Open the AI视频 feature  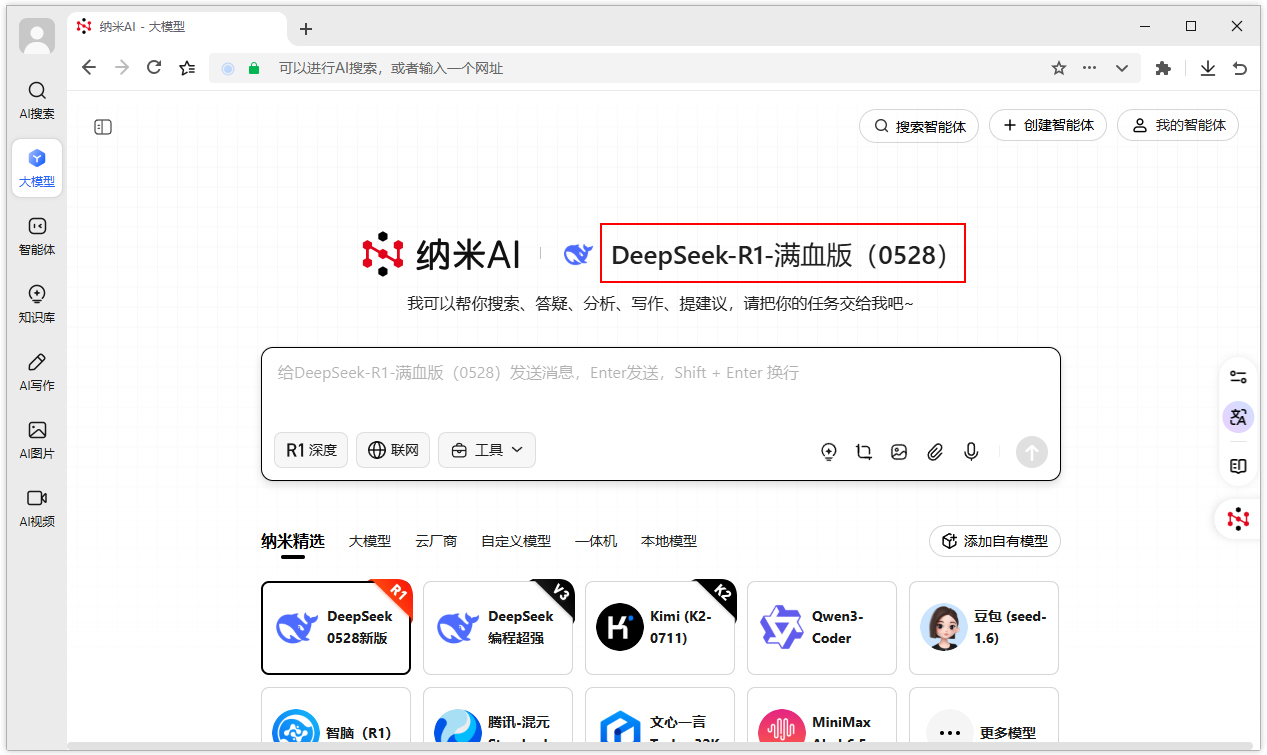pos(36,506)
